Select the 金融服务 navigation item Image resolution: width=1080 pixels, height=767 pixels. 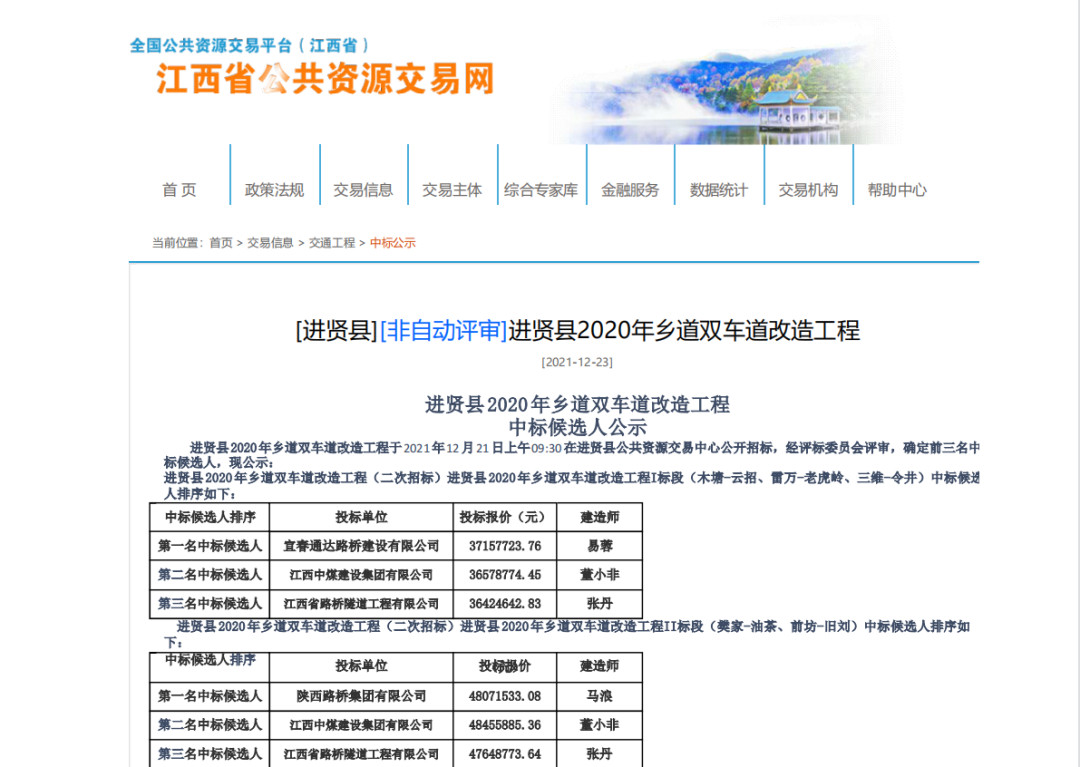pyautogui.click(x=630, y=190)
